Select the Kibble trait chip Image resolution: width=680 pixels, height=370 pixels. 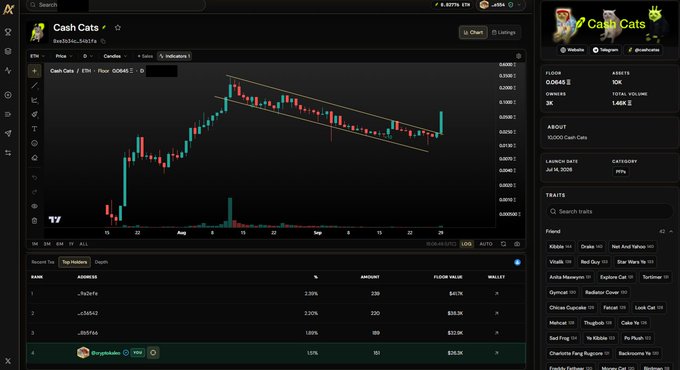[560, 247]
